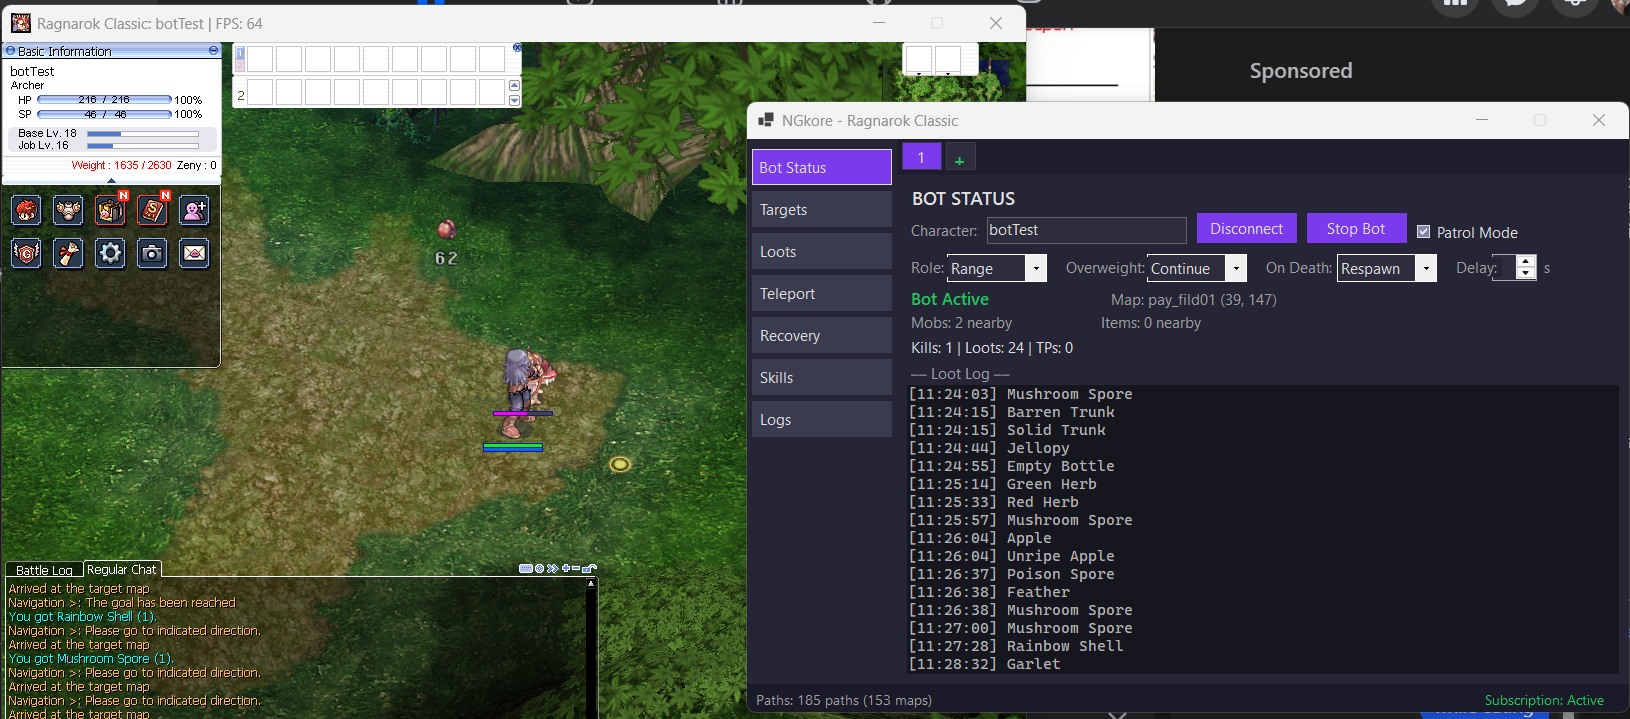The width and height of the screenshot is (1630, 719).
Task: Open the Recovery sidebar tab
Action: click(x=822, y=335)
